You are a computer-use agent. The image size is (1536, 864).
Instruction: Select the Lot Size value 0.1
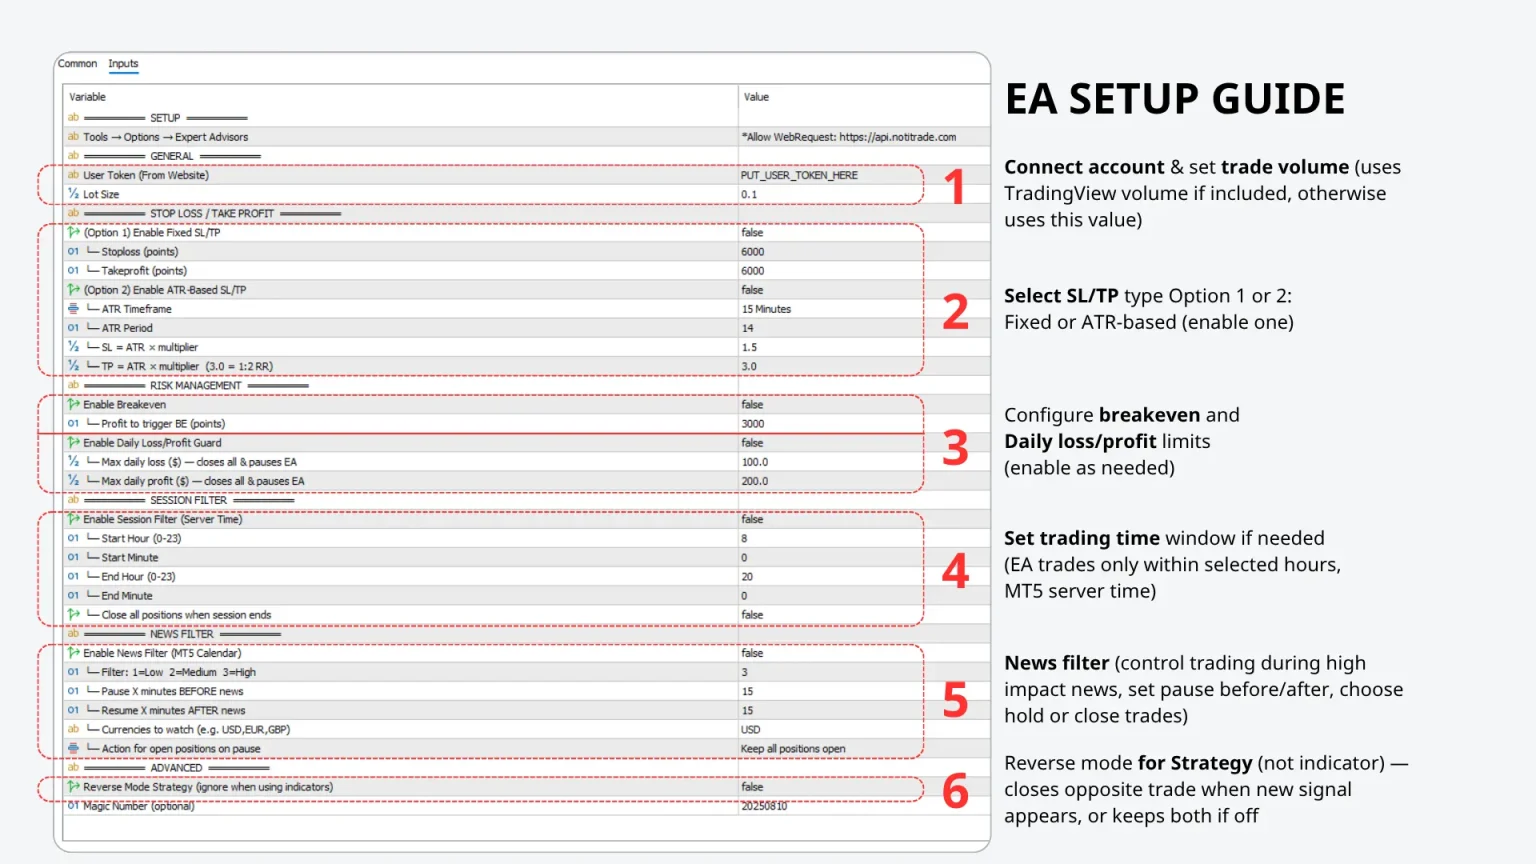[749, 195]
